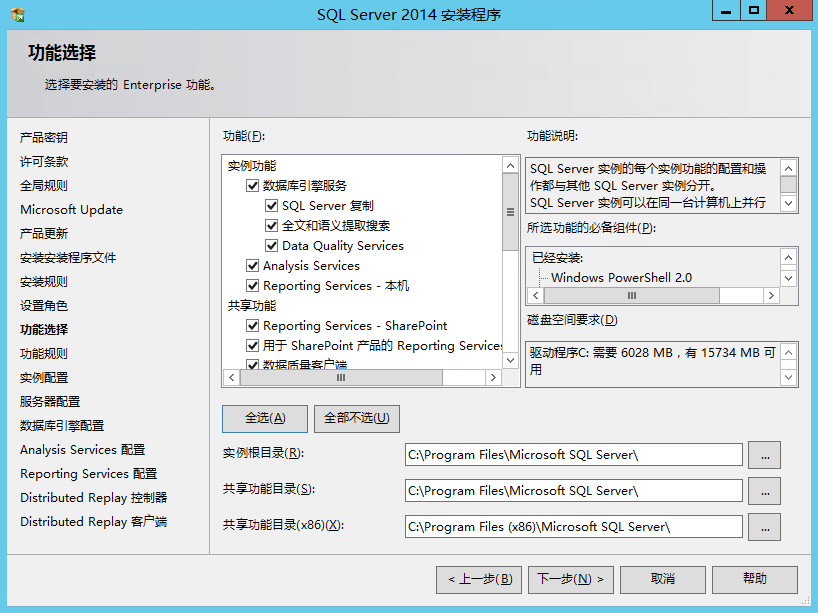818x613 pixels.
Task: Select 功能规则 step in sidebar
Action: pos(44,353)
